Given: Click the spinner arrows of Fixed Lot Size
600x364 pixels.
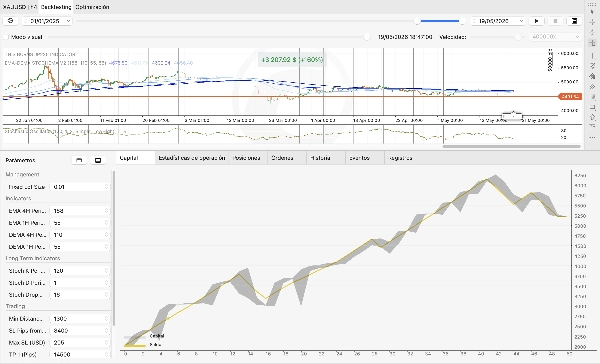Looking at the screenshot, I should coord(106,187).
